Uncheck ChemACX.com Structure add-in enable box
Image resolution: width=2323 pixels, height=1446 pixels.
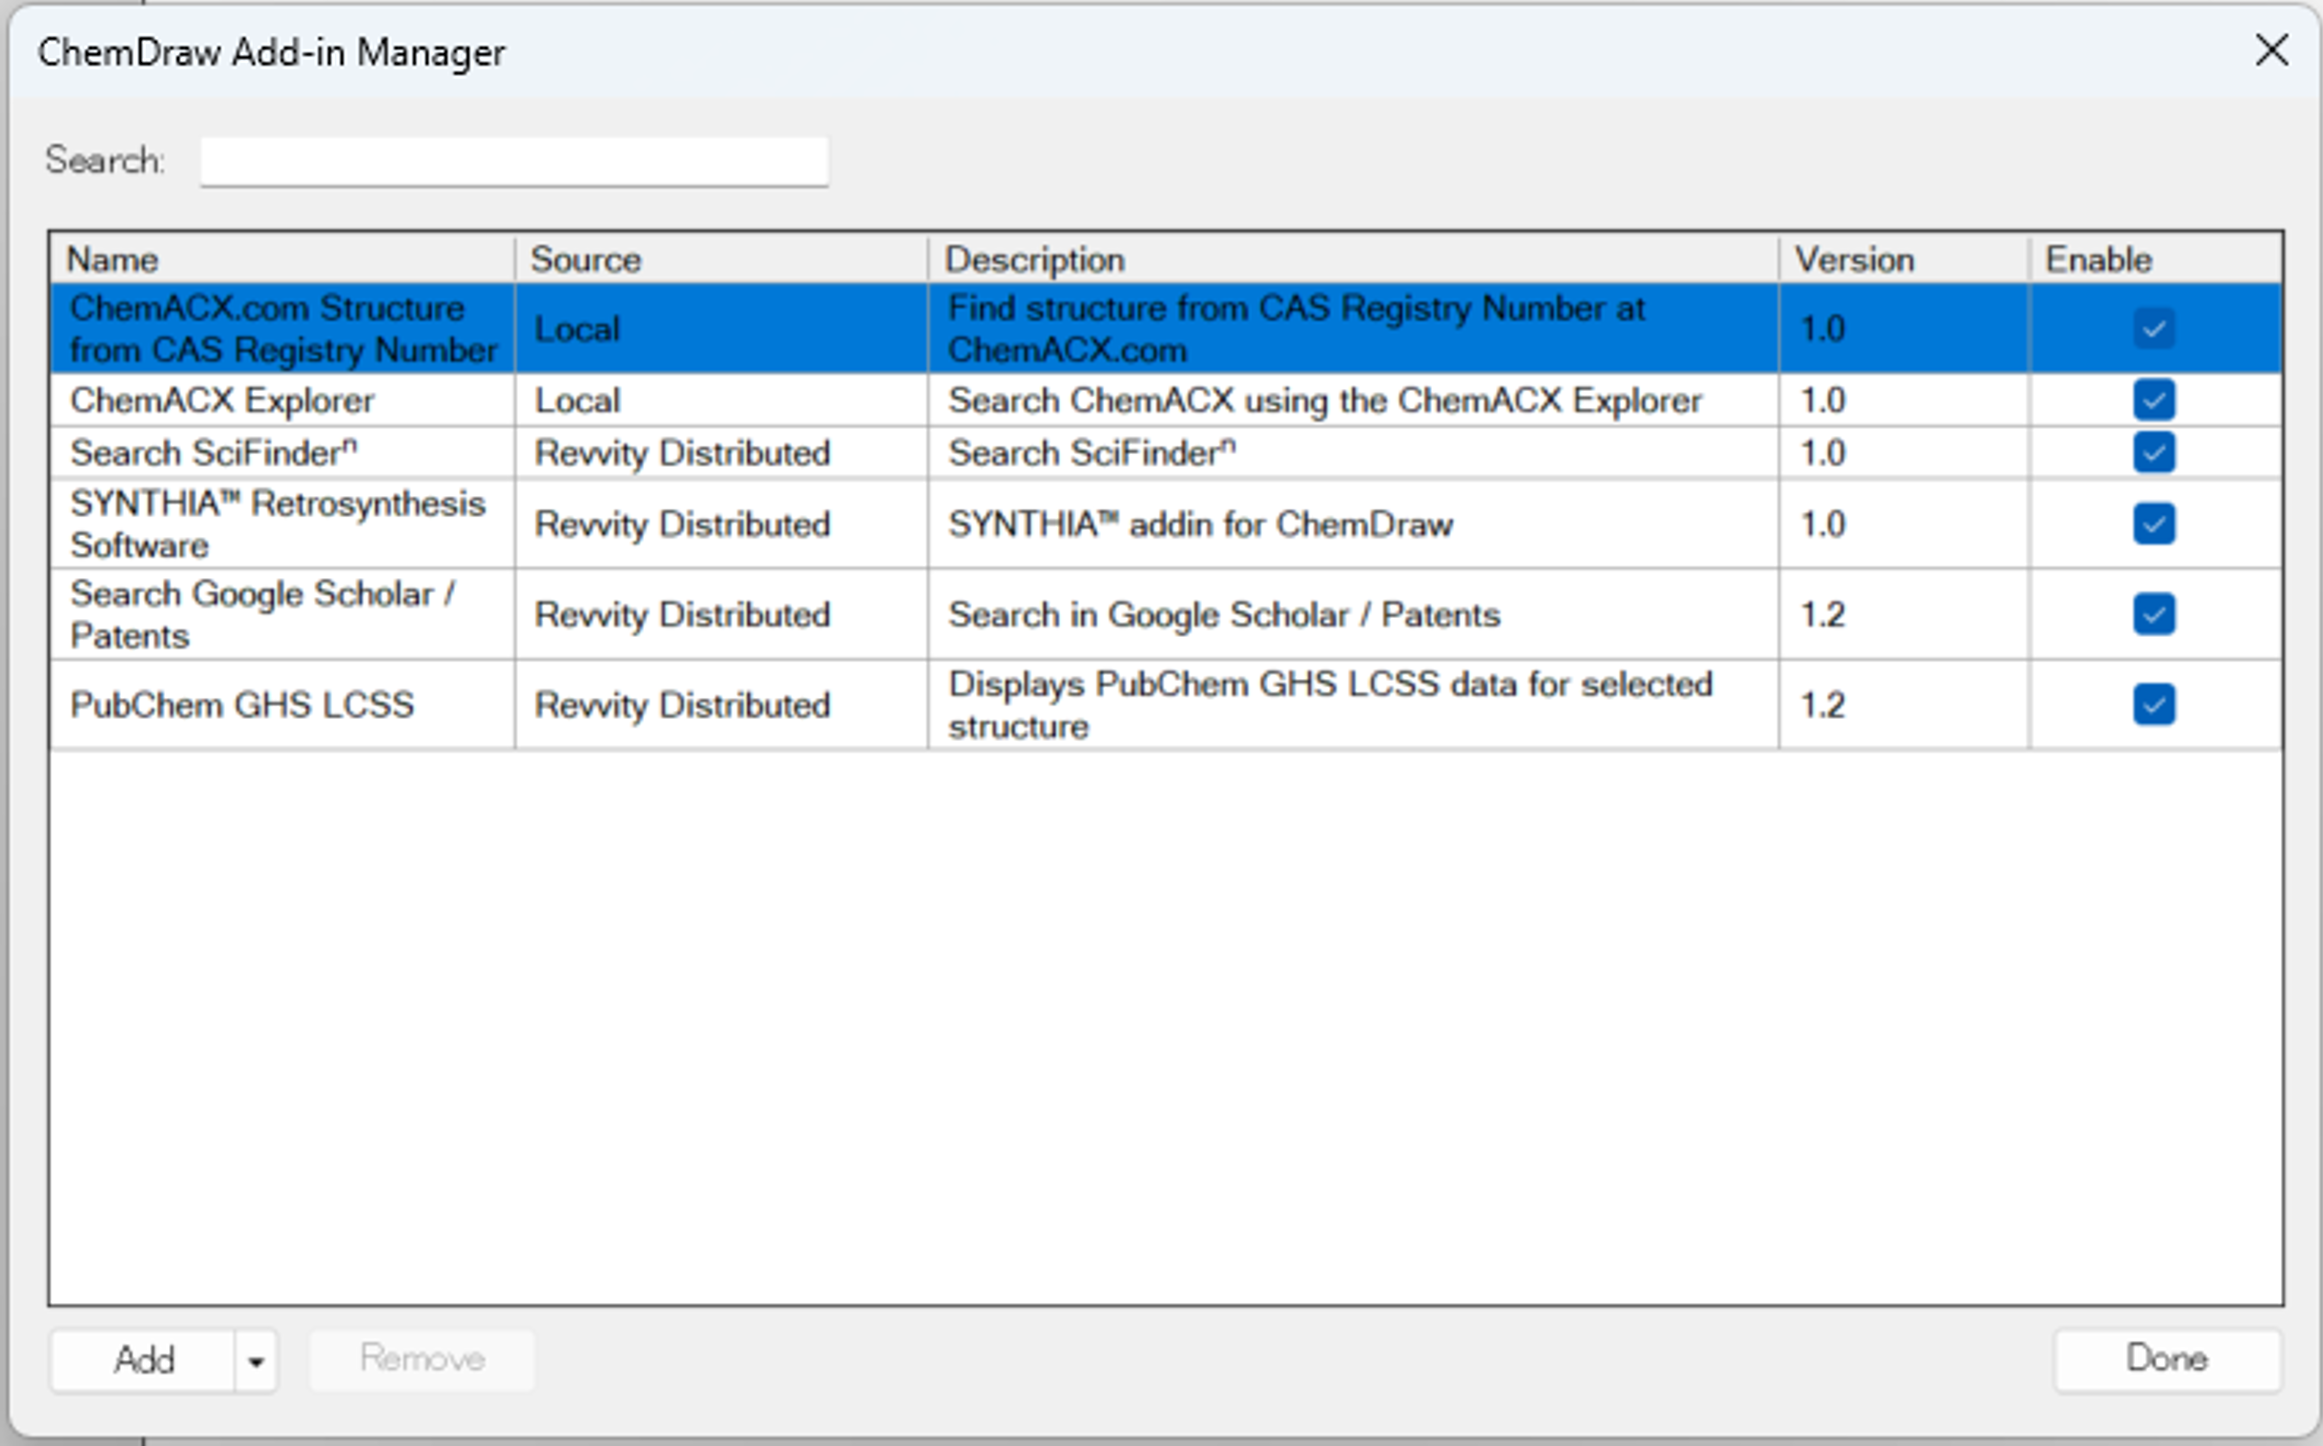(x=2153, y=329)
